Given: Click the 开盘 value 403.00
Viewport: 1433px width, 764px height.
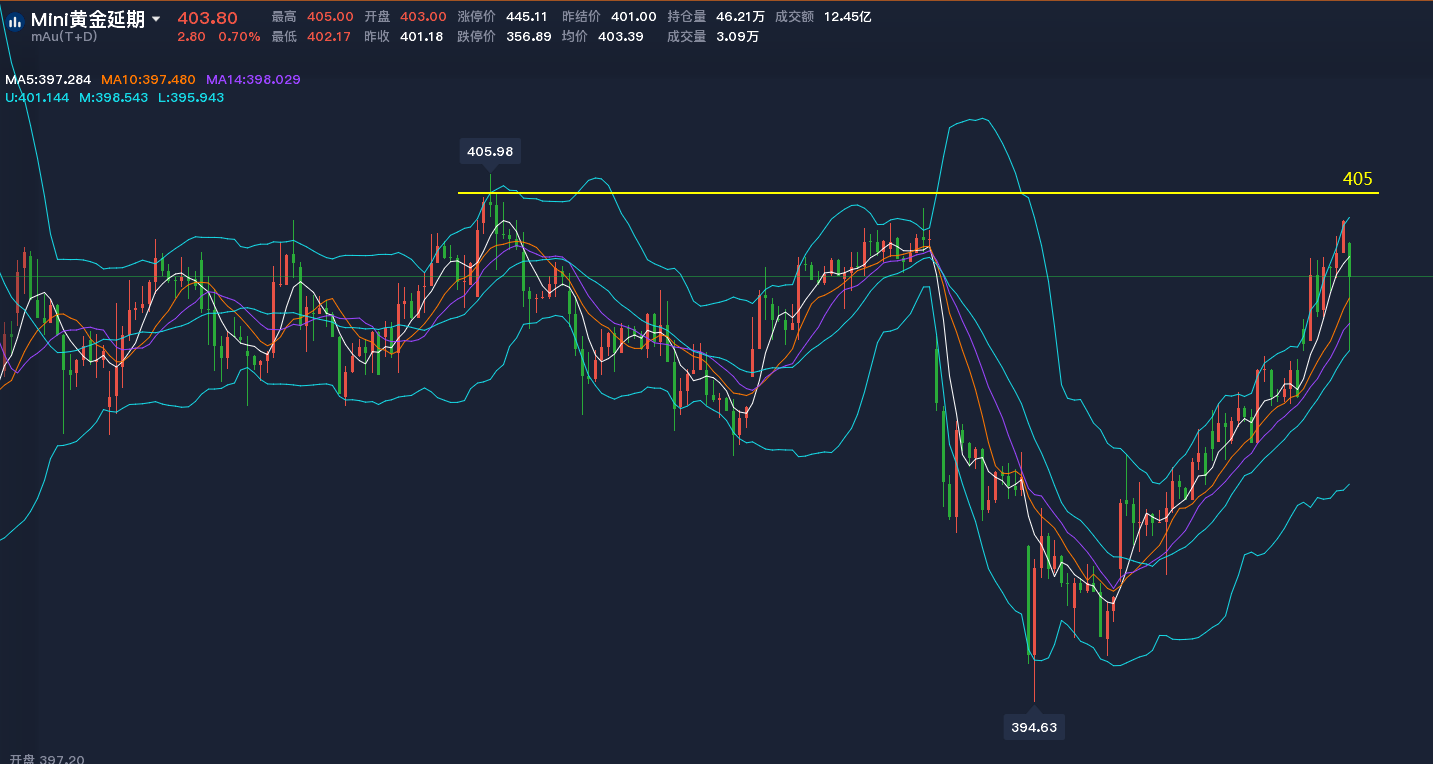Looking at the screenshot, I should click(423, 17).
